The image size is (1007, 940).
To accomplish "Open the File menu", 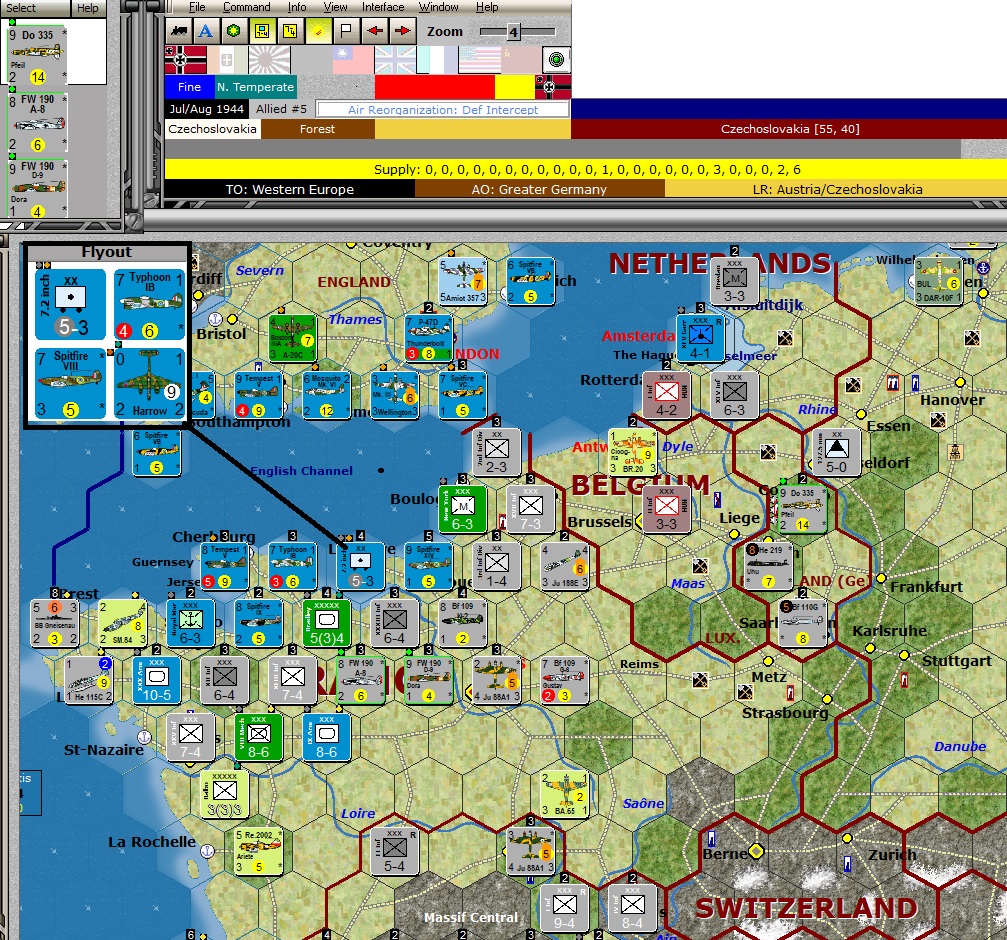I will point(197,7).
